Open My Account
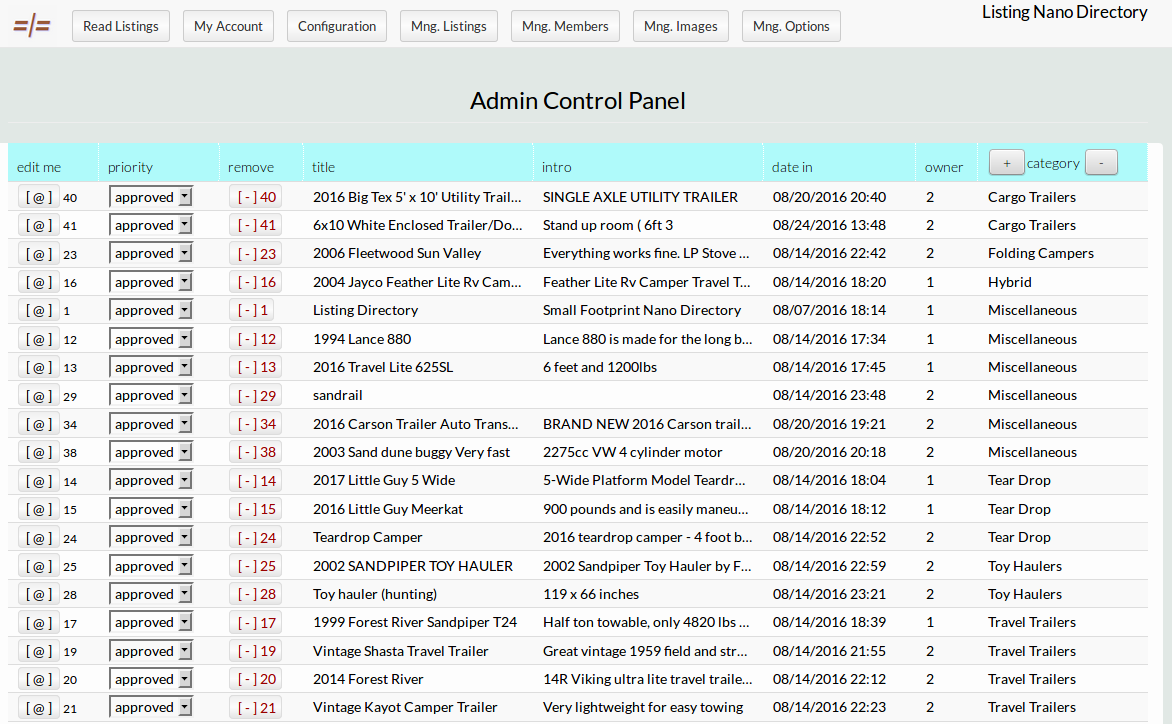 click(x=228, y=26)
